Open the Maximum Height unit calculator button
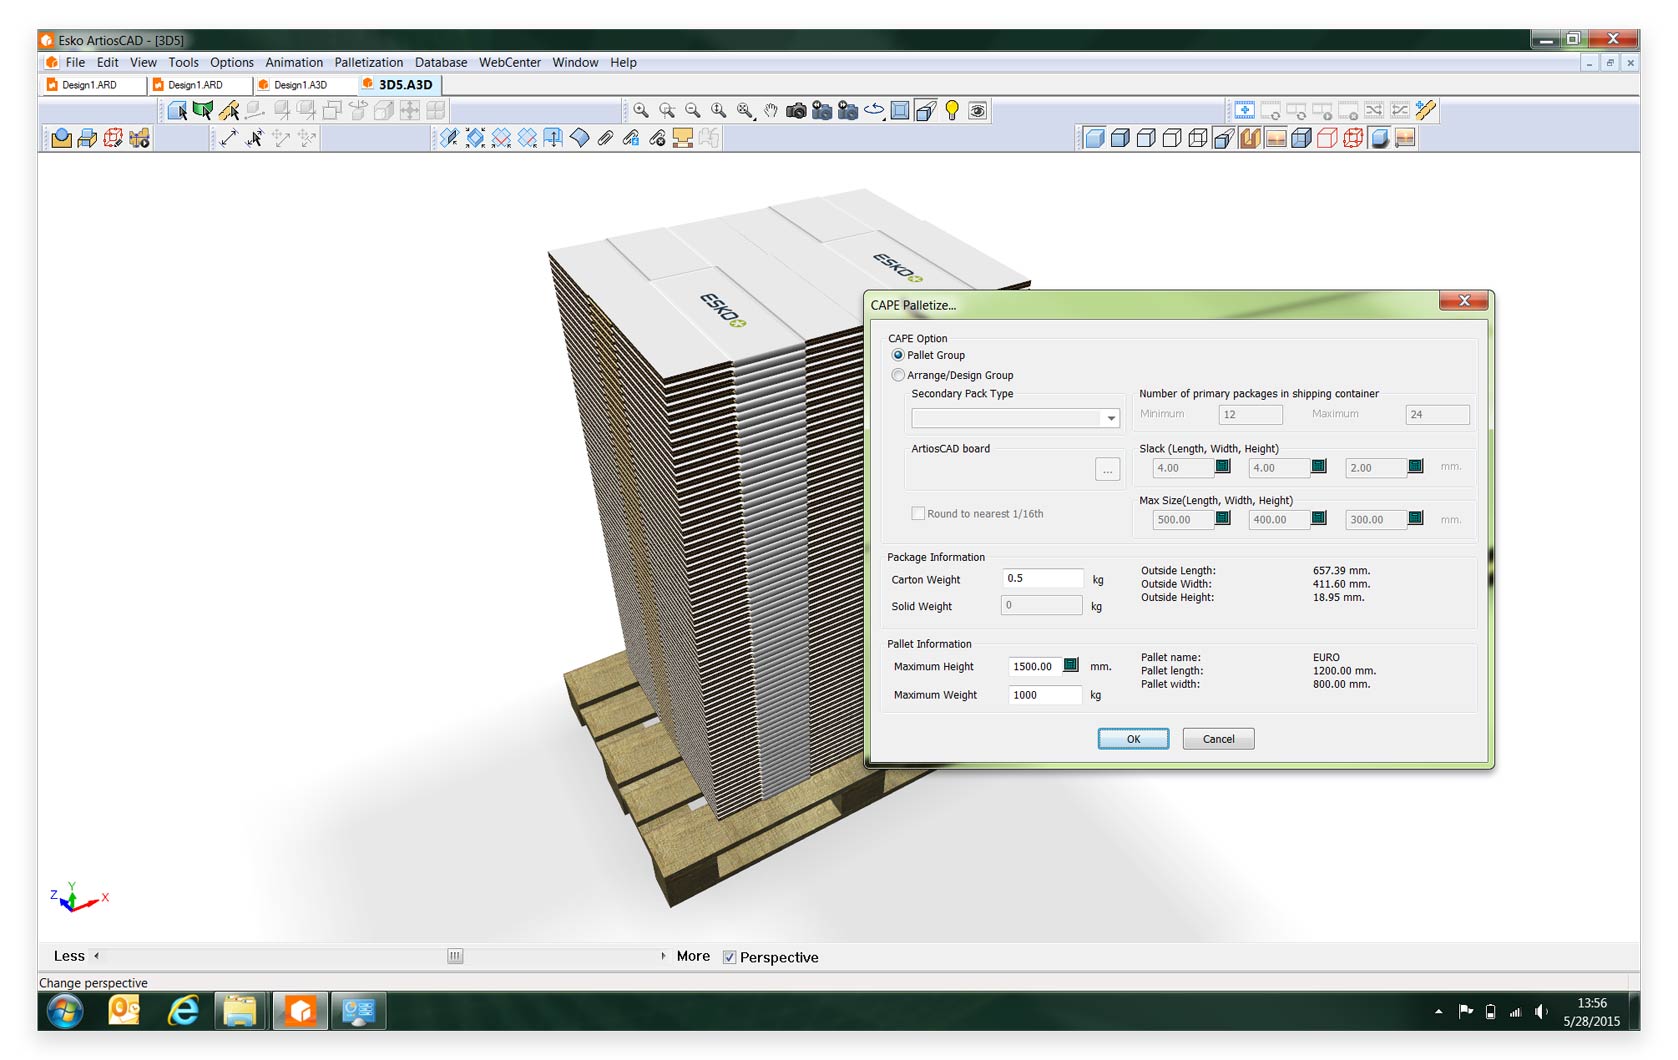Screen dimensions: 1678x1060 [1071, 665]
